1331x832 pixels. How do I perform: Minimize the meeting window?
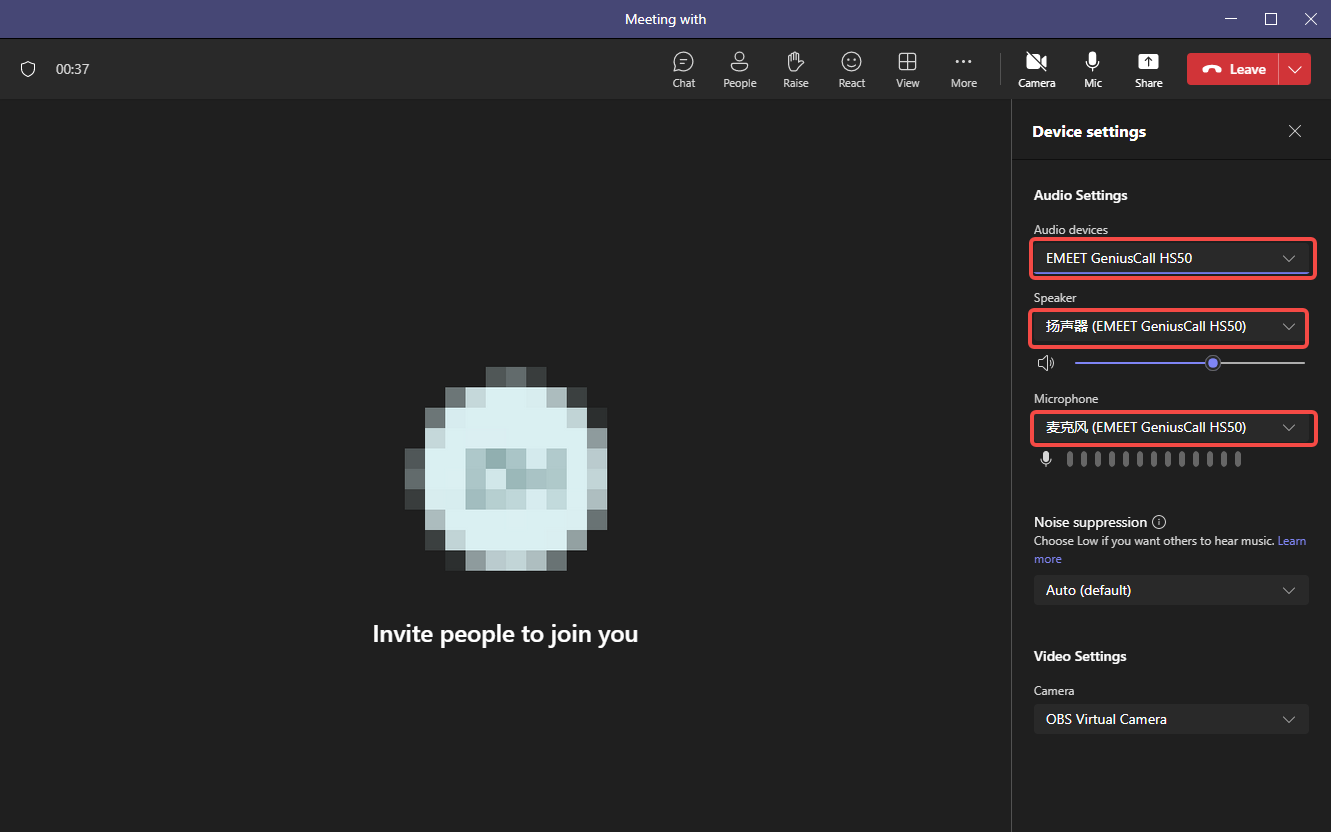click(x=1230, y=19)
